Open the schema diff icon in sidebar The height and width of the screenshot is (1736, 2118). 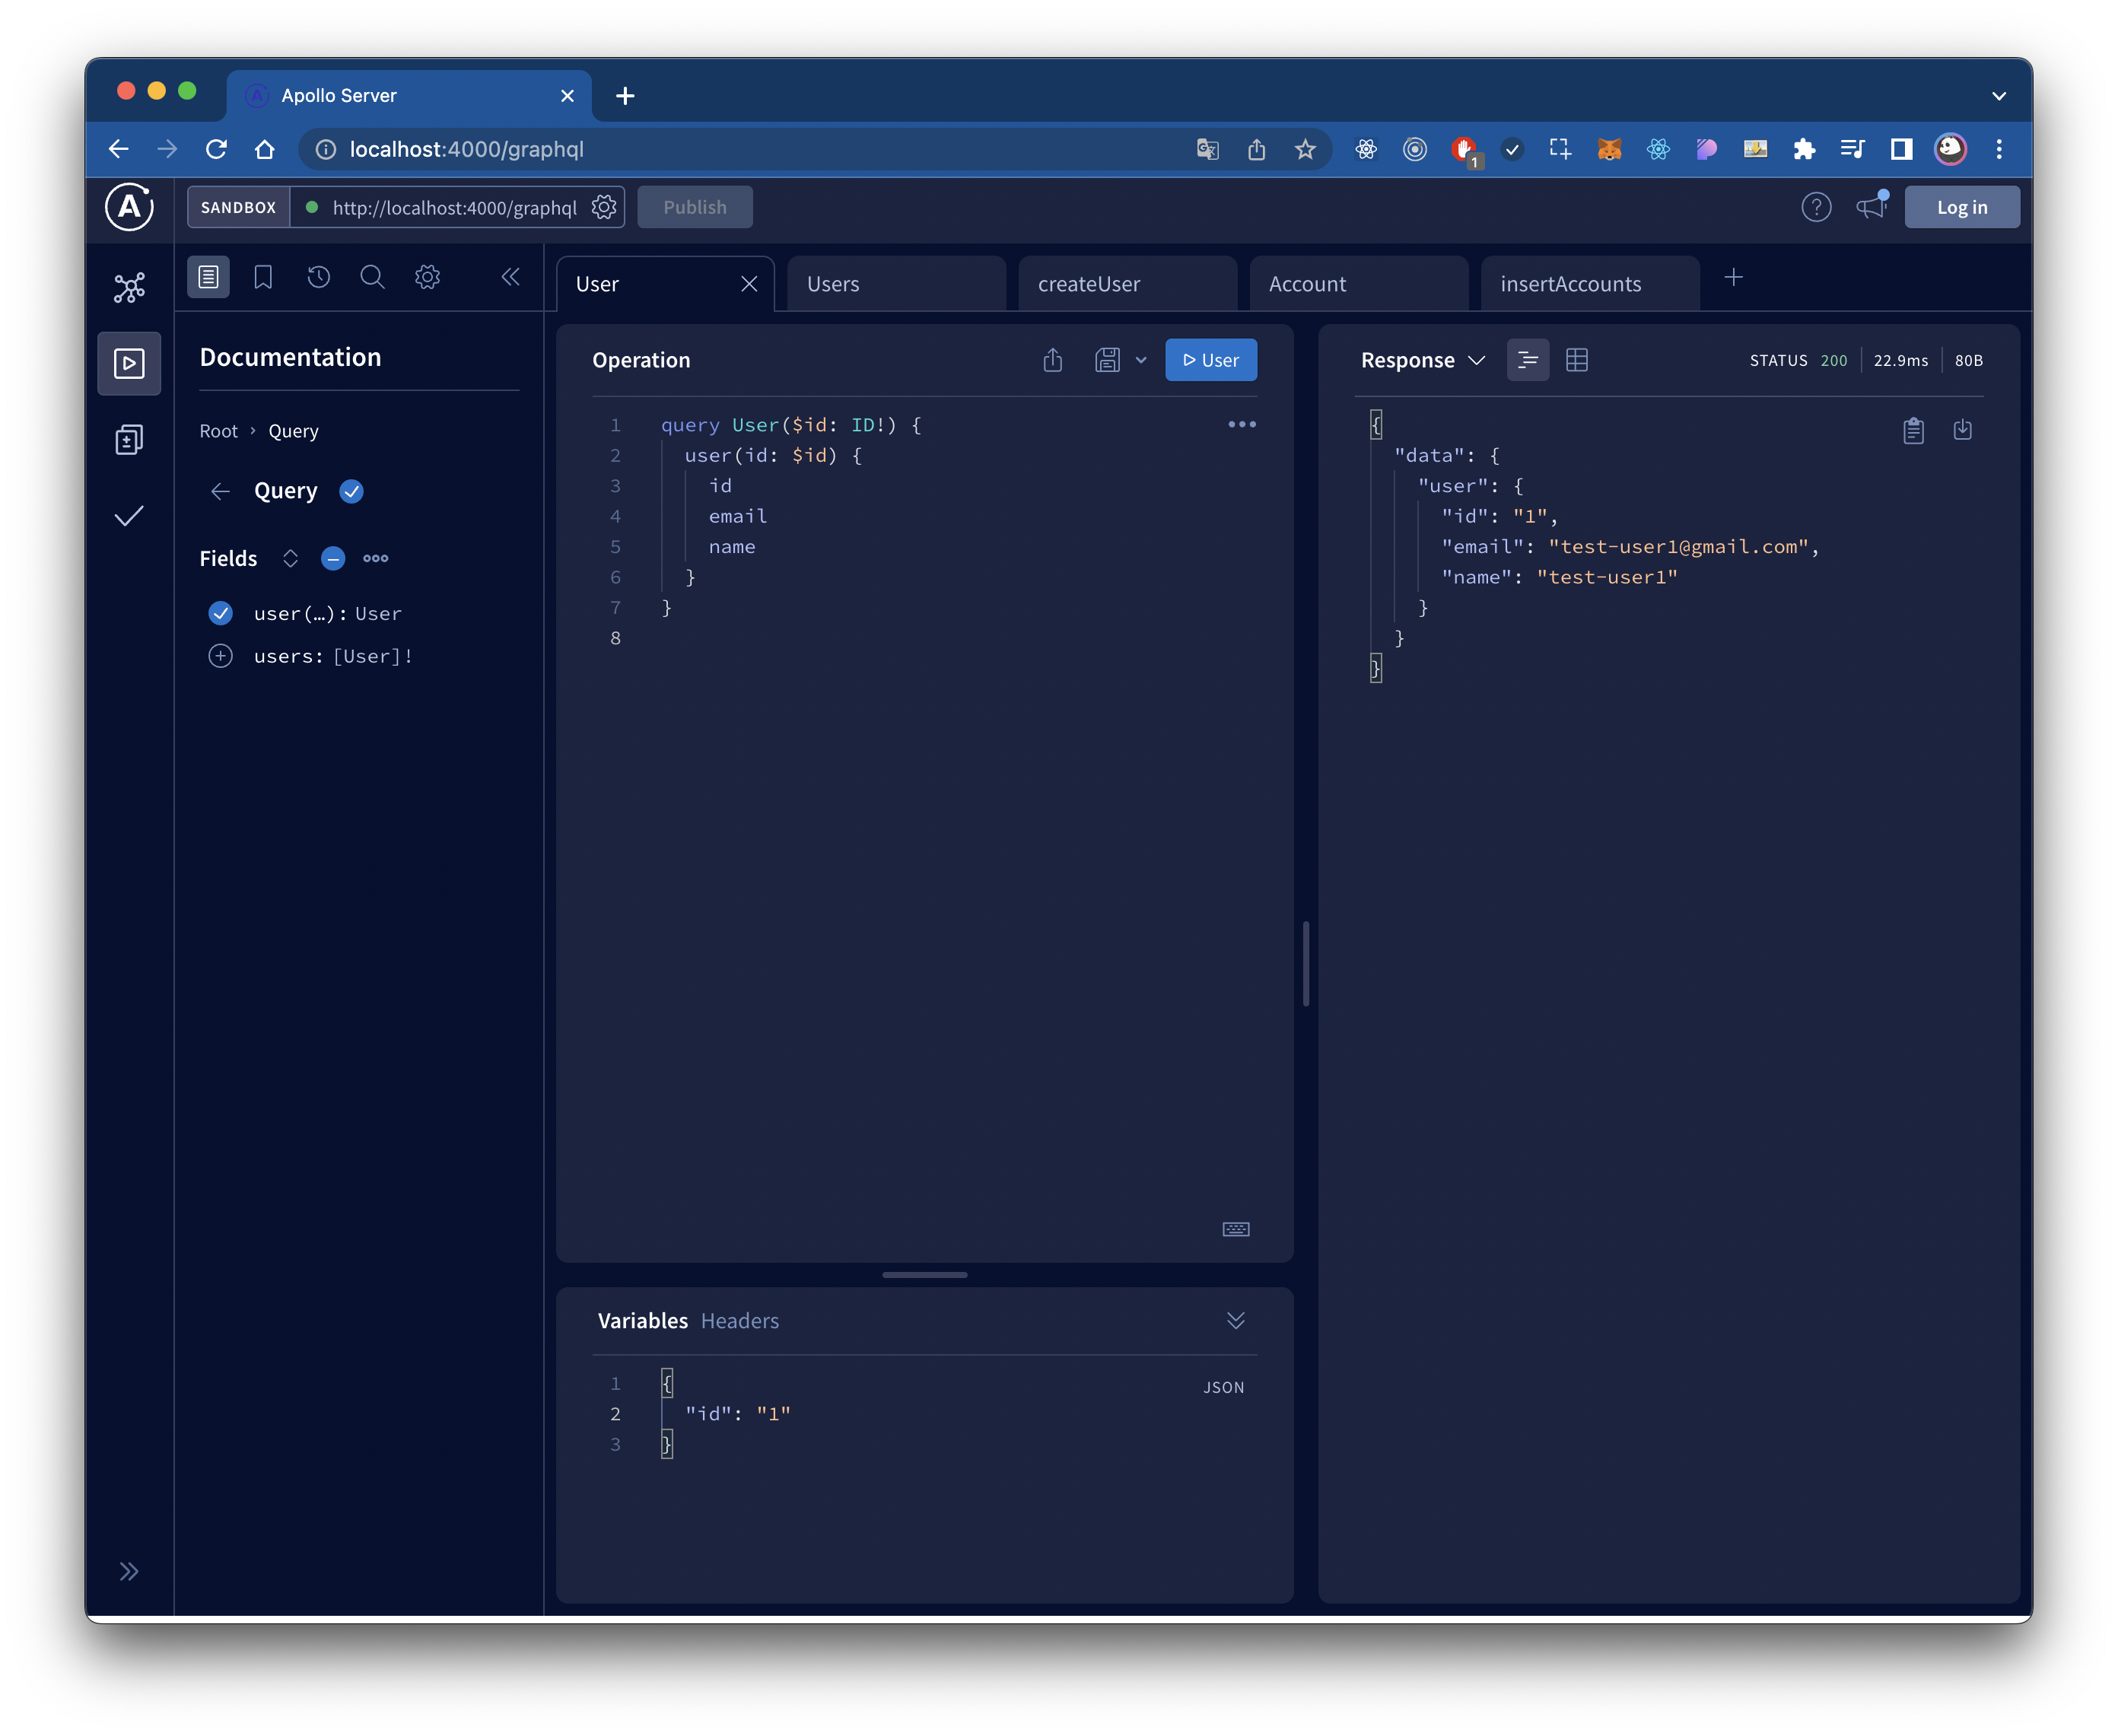coord(129,440)
